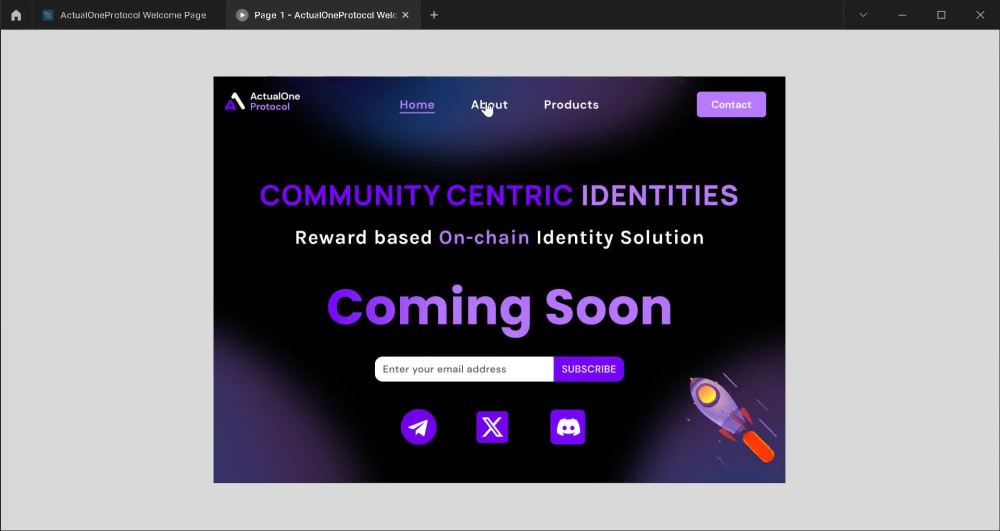This screenshot has height=531, width=1000.
Task: Minimize the application window
Action: tap(902, 15)
